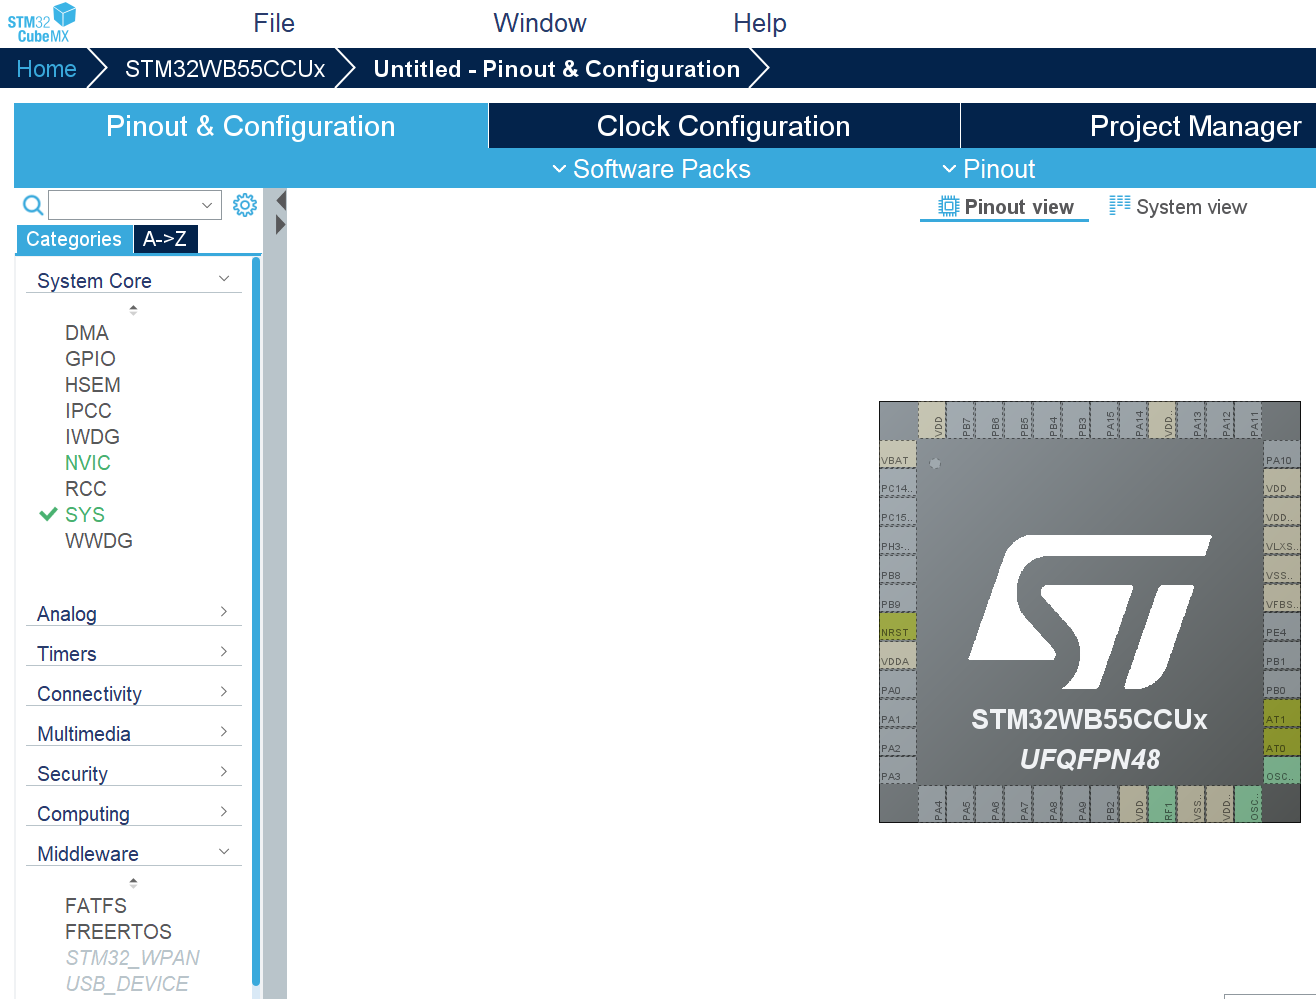This screenshot has height=999, width=1316.
Task: Switch to System view using its icon
Action: click(x=1120, y=205)
